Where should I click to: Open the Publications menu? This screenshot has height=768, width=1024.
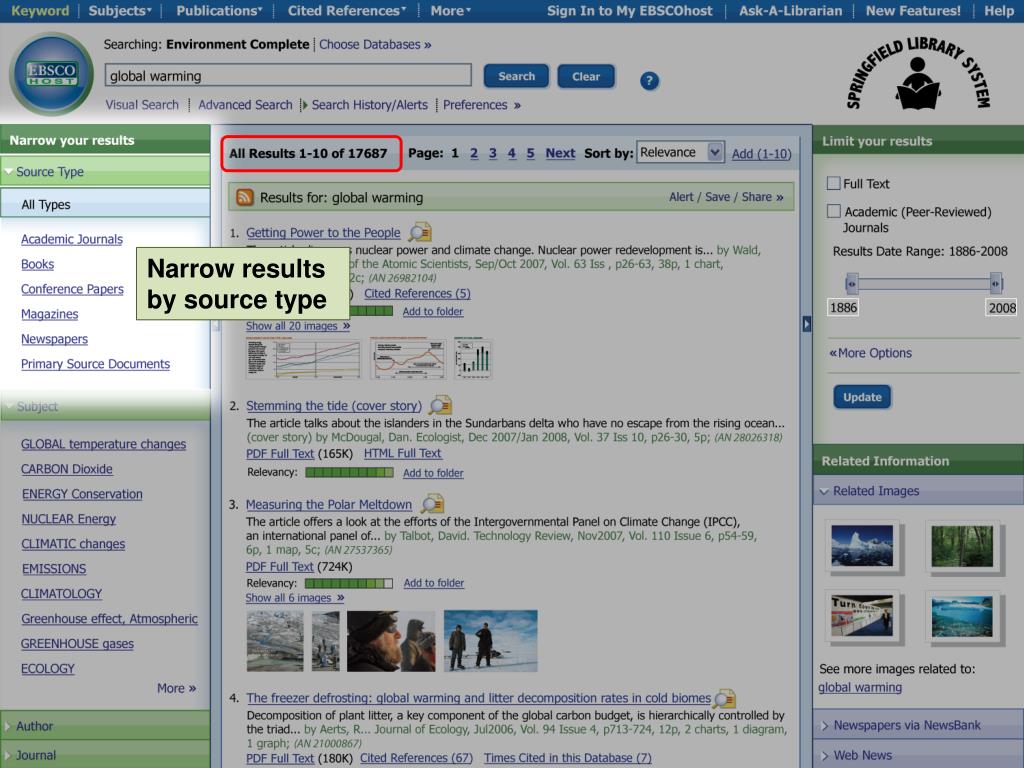219,10
